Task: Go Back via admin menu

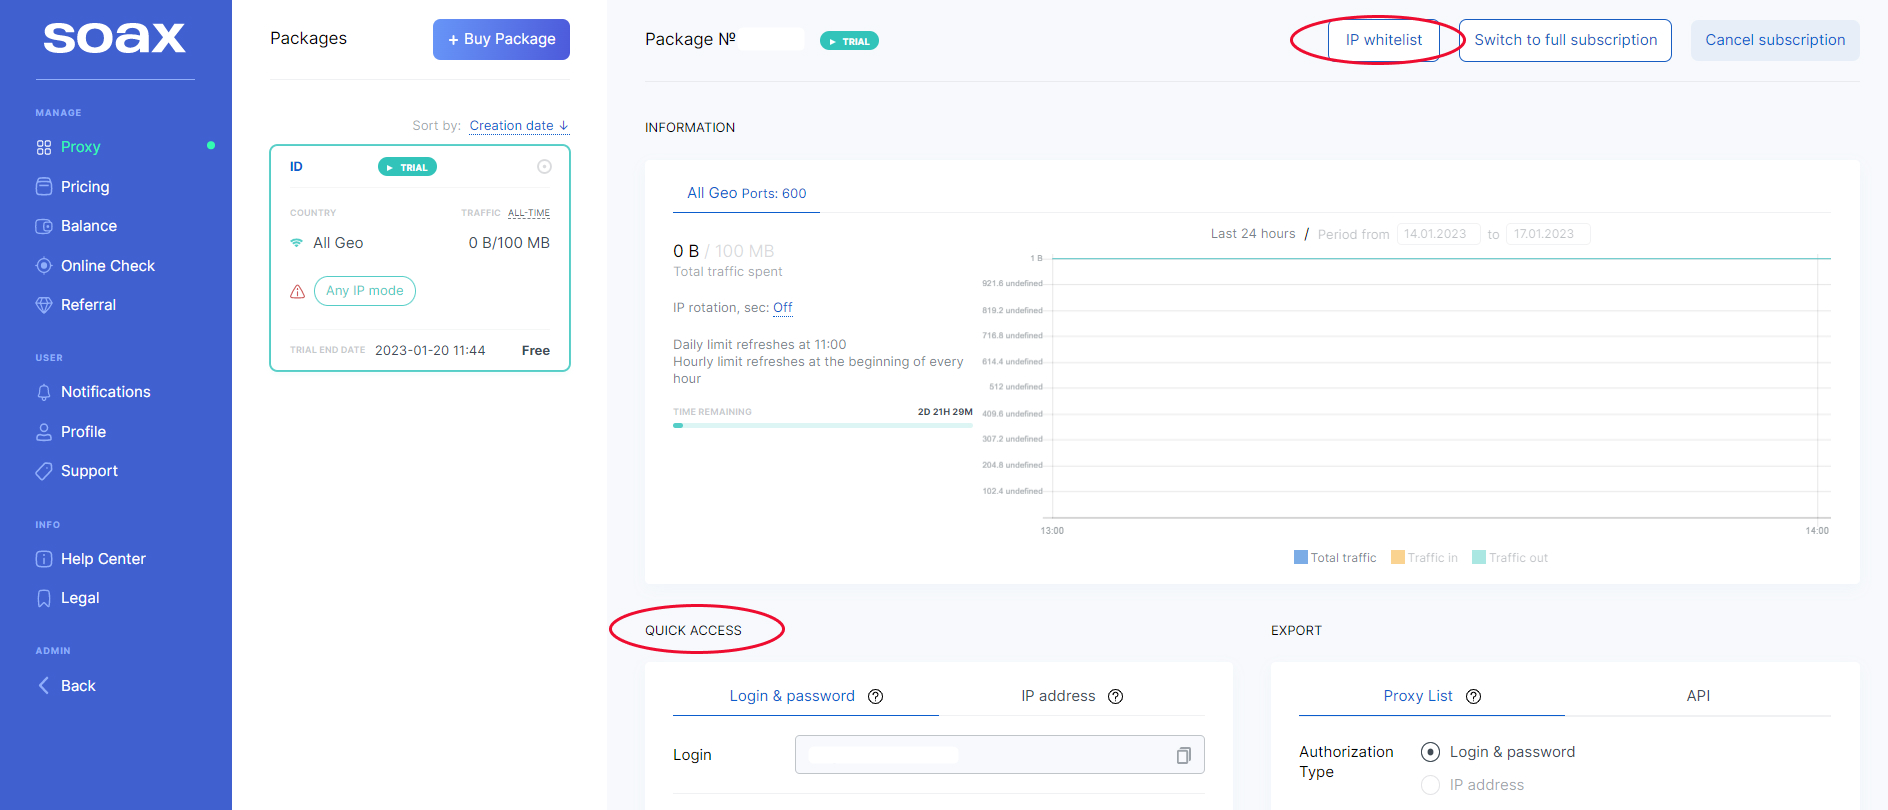Action: [x=78, y=686]
